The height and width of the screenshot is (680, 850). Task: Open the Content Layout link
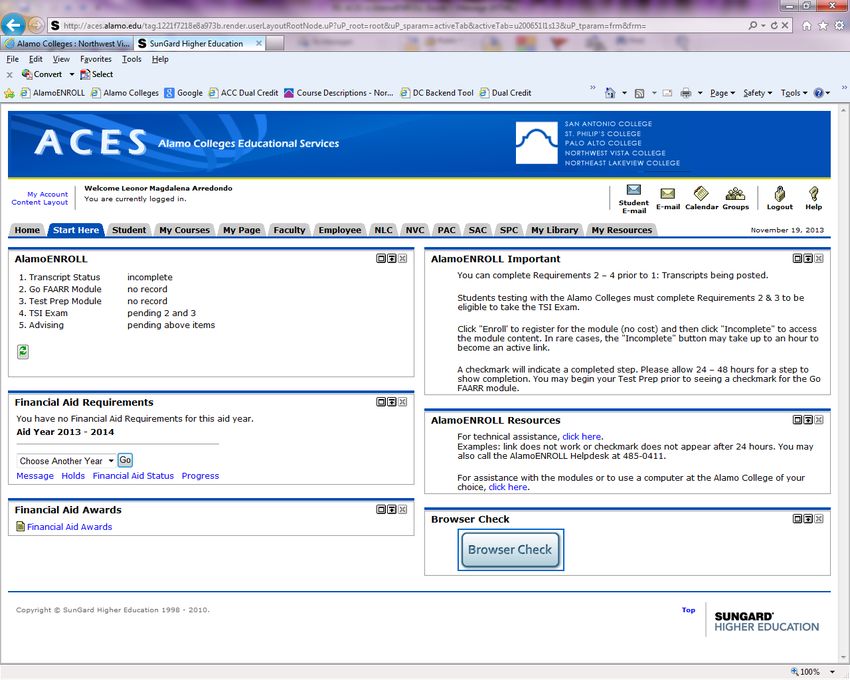pyautogui.click(x=40, y=202)
